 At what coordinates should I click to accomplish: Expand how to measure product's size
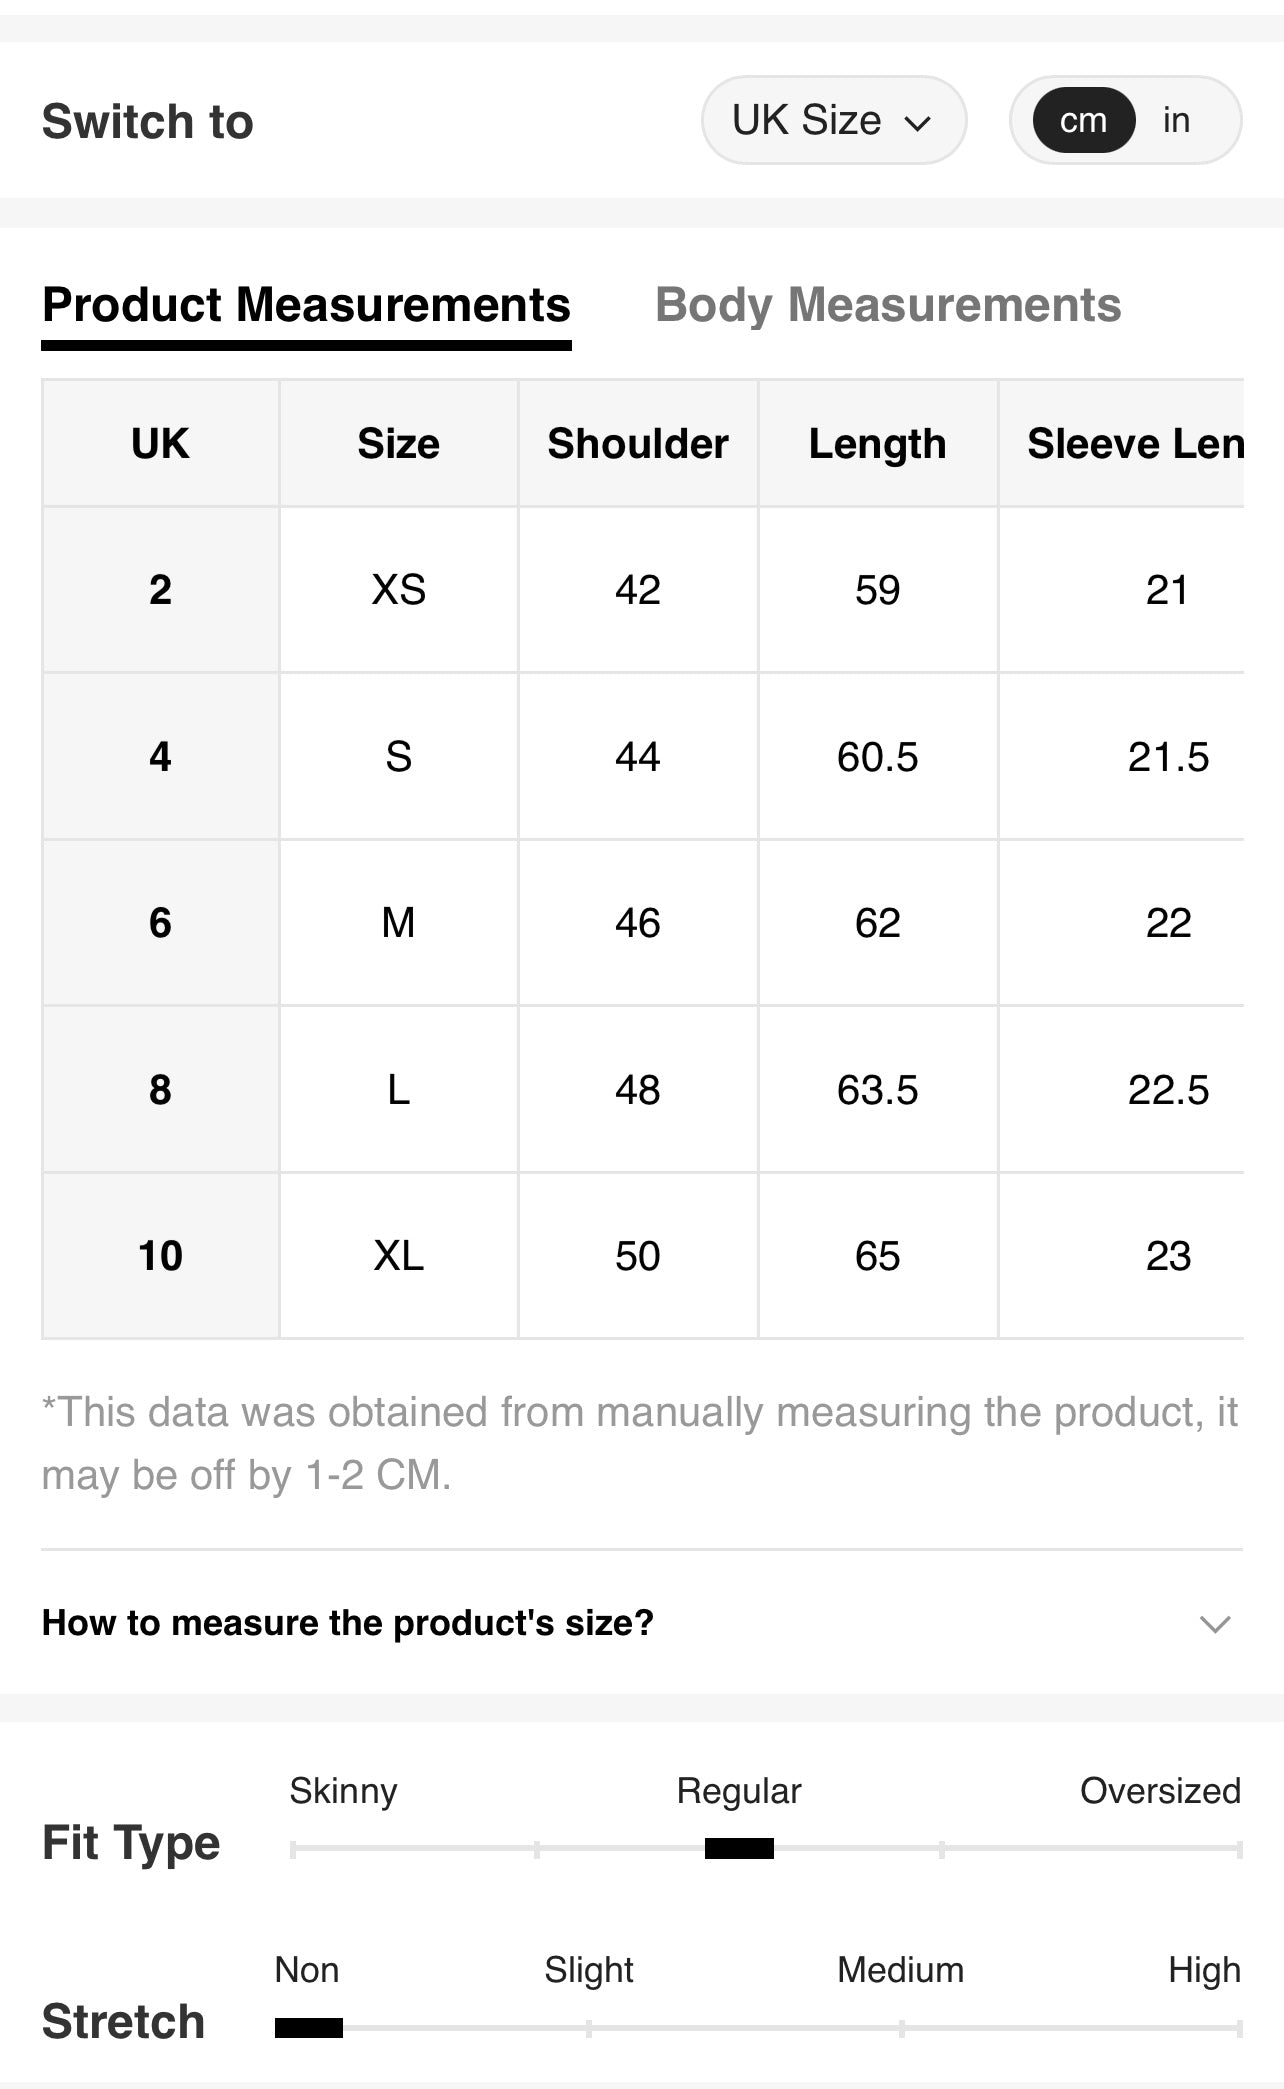pyautogui.click(x=347, y=1622)
